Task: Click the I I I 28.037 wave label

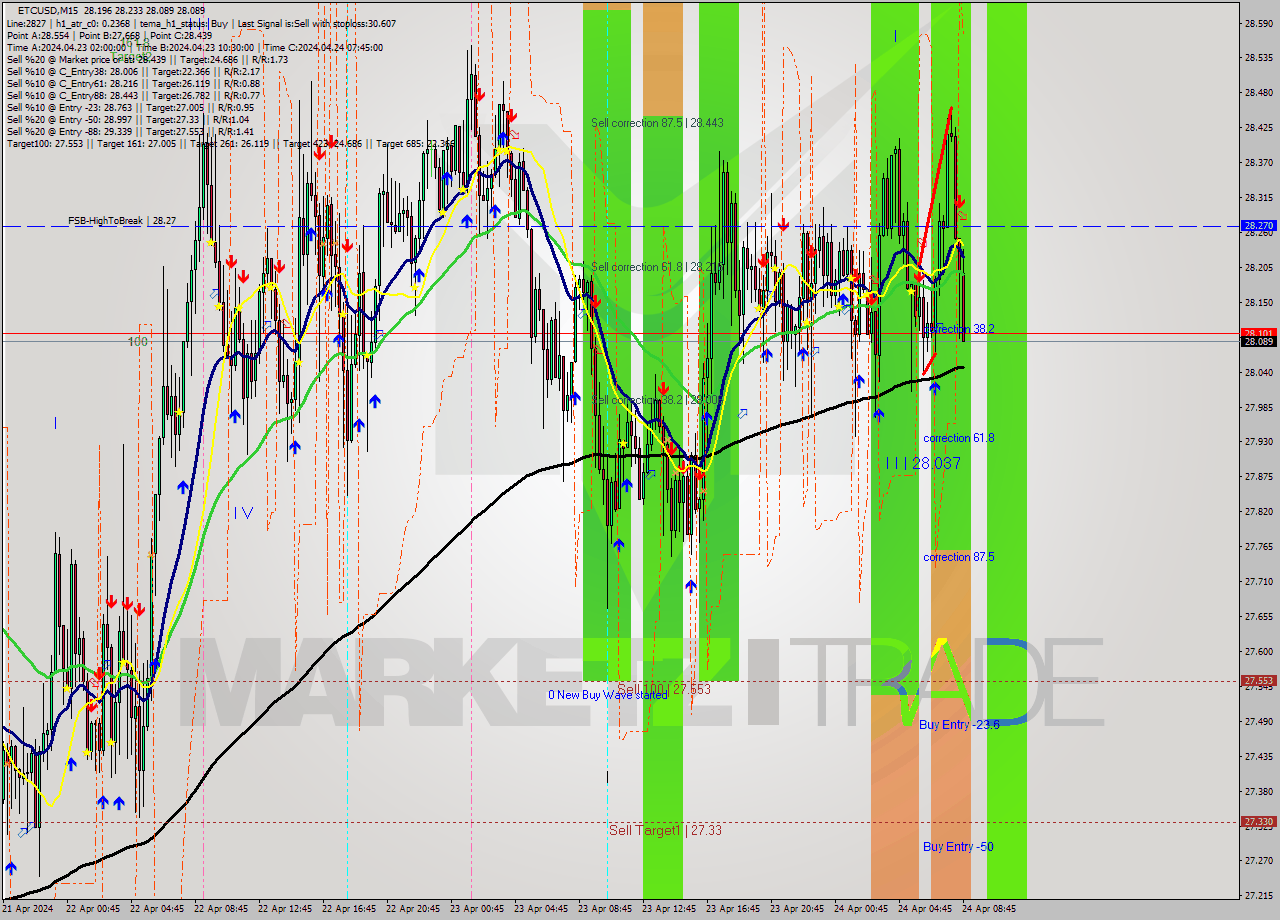Action: click(923, 464)
